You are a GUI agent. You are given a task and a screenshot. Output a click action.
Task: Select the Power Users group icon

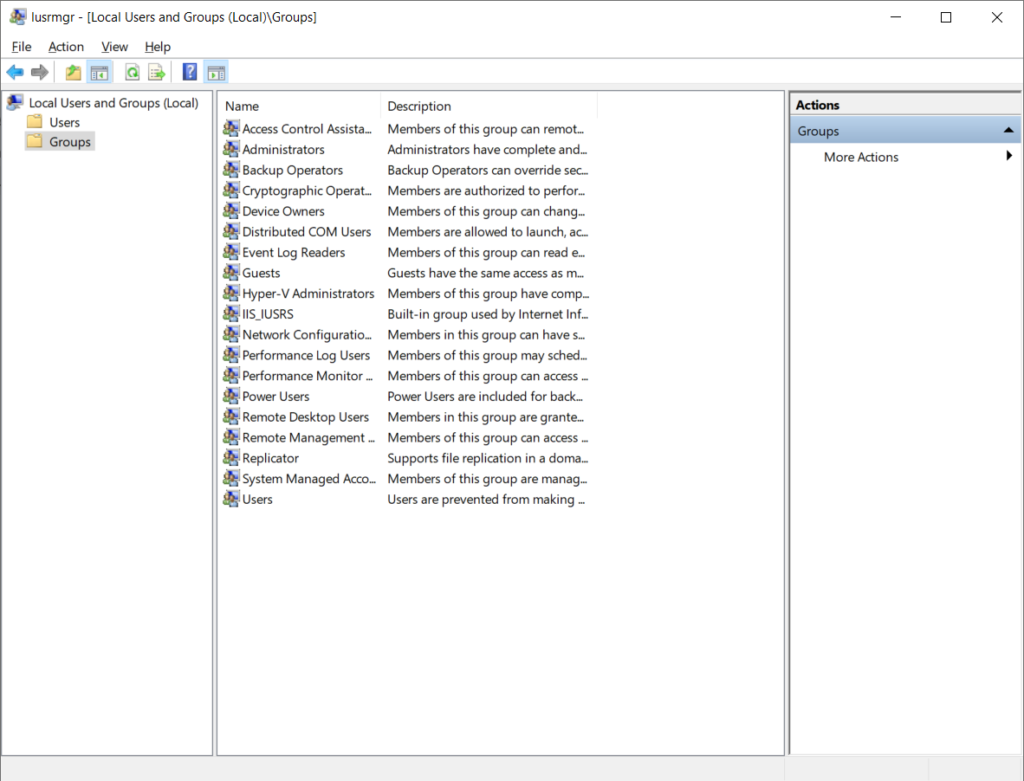click(x=230, y=396)
